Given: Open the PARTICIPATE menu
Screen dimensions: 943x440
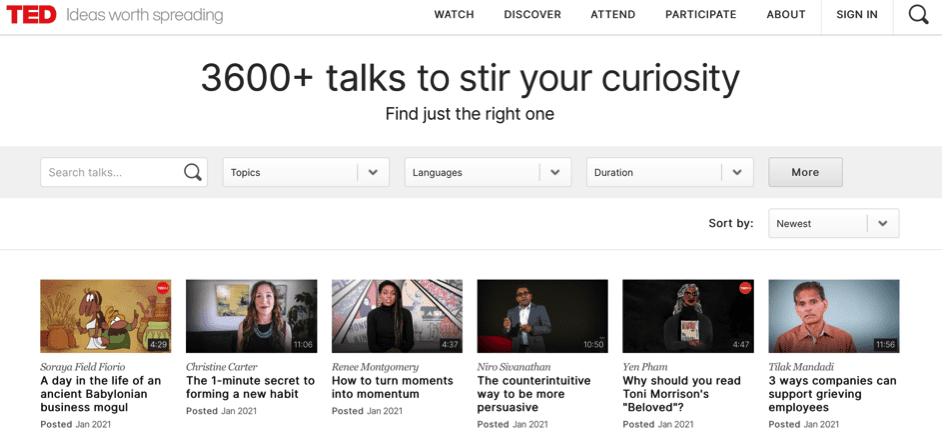Looking at the screenshot, I should 701,15.
